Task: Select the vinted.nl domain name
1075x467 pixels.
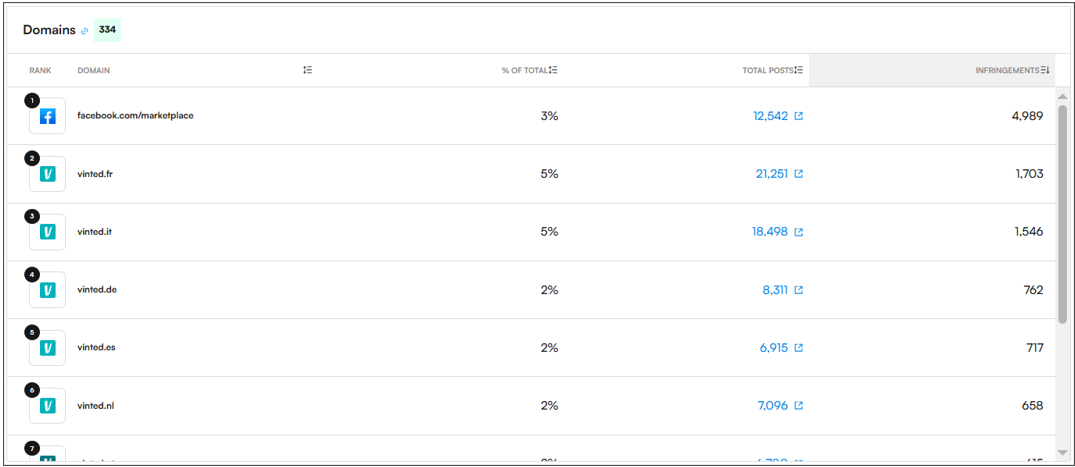Action: 95,405
